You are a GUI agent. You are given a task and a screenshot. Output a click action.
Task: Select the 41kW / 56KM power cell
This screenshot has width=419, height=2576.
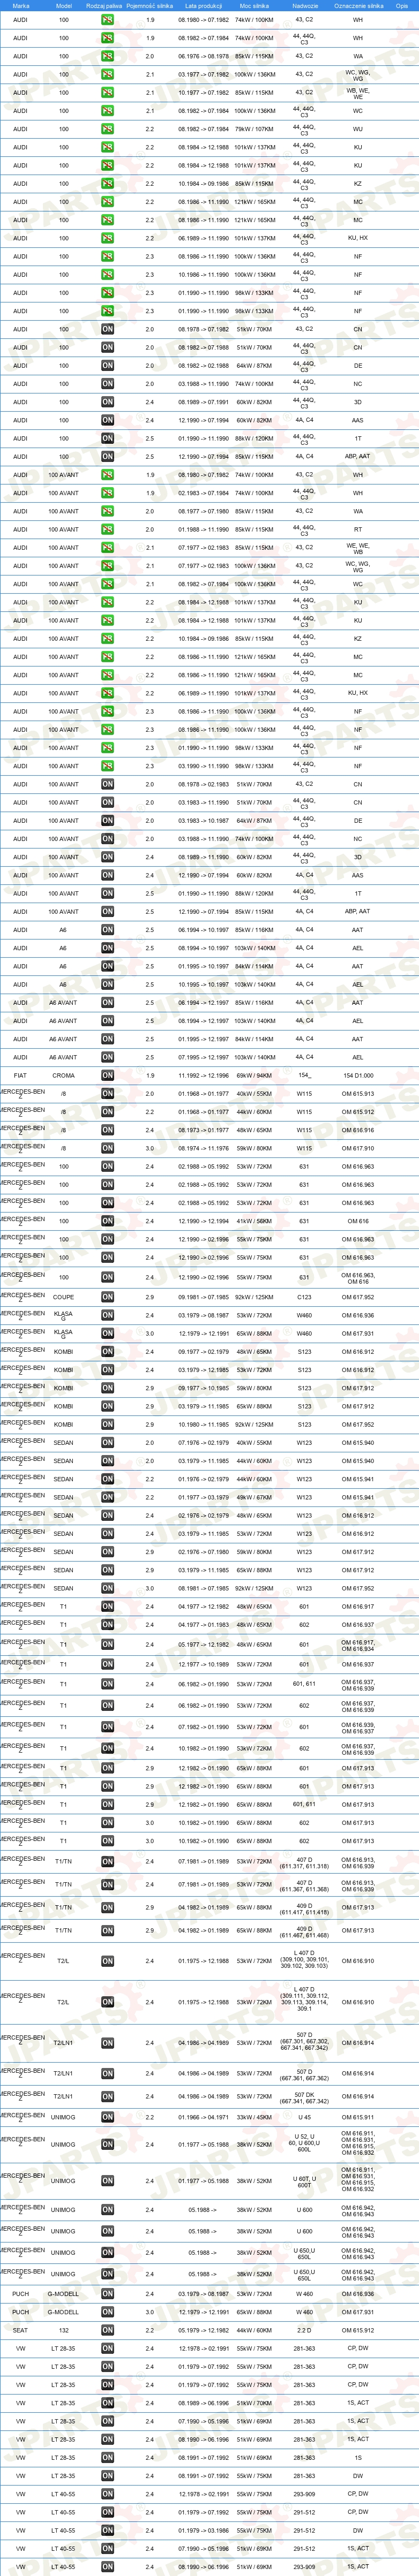[254, 1221]
